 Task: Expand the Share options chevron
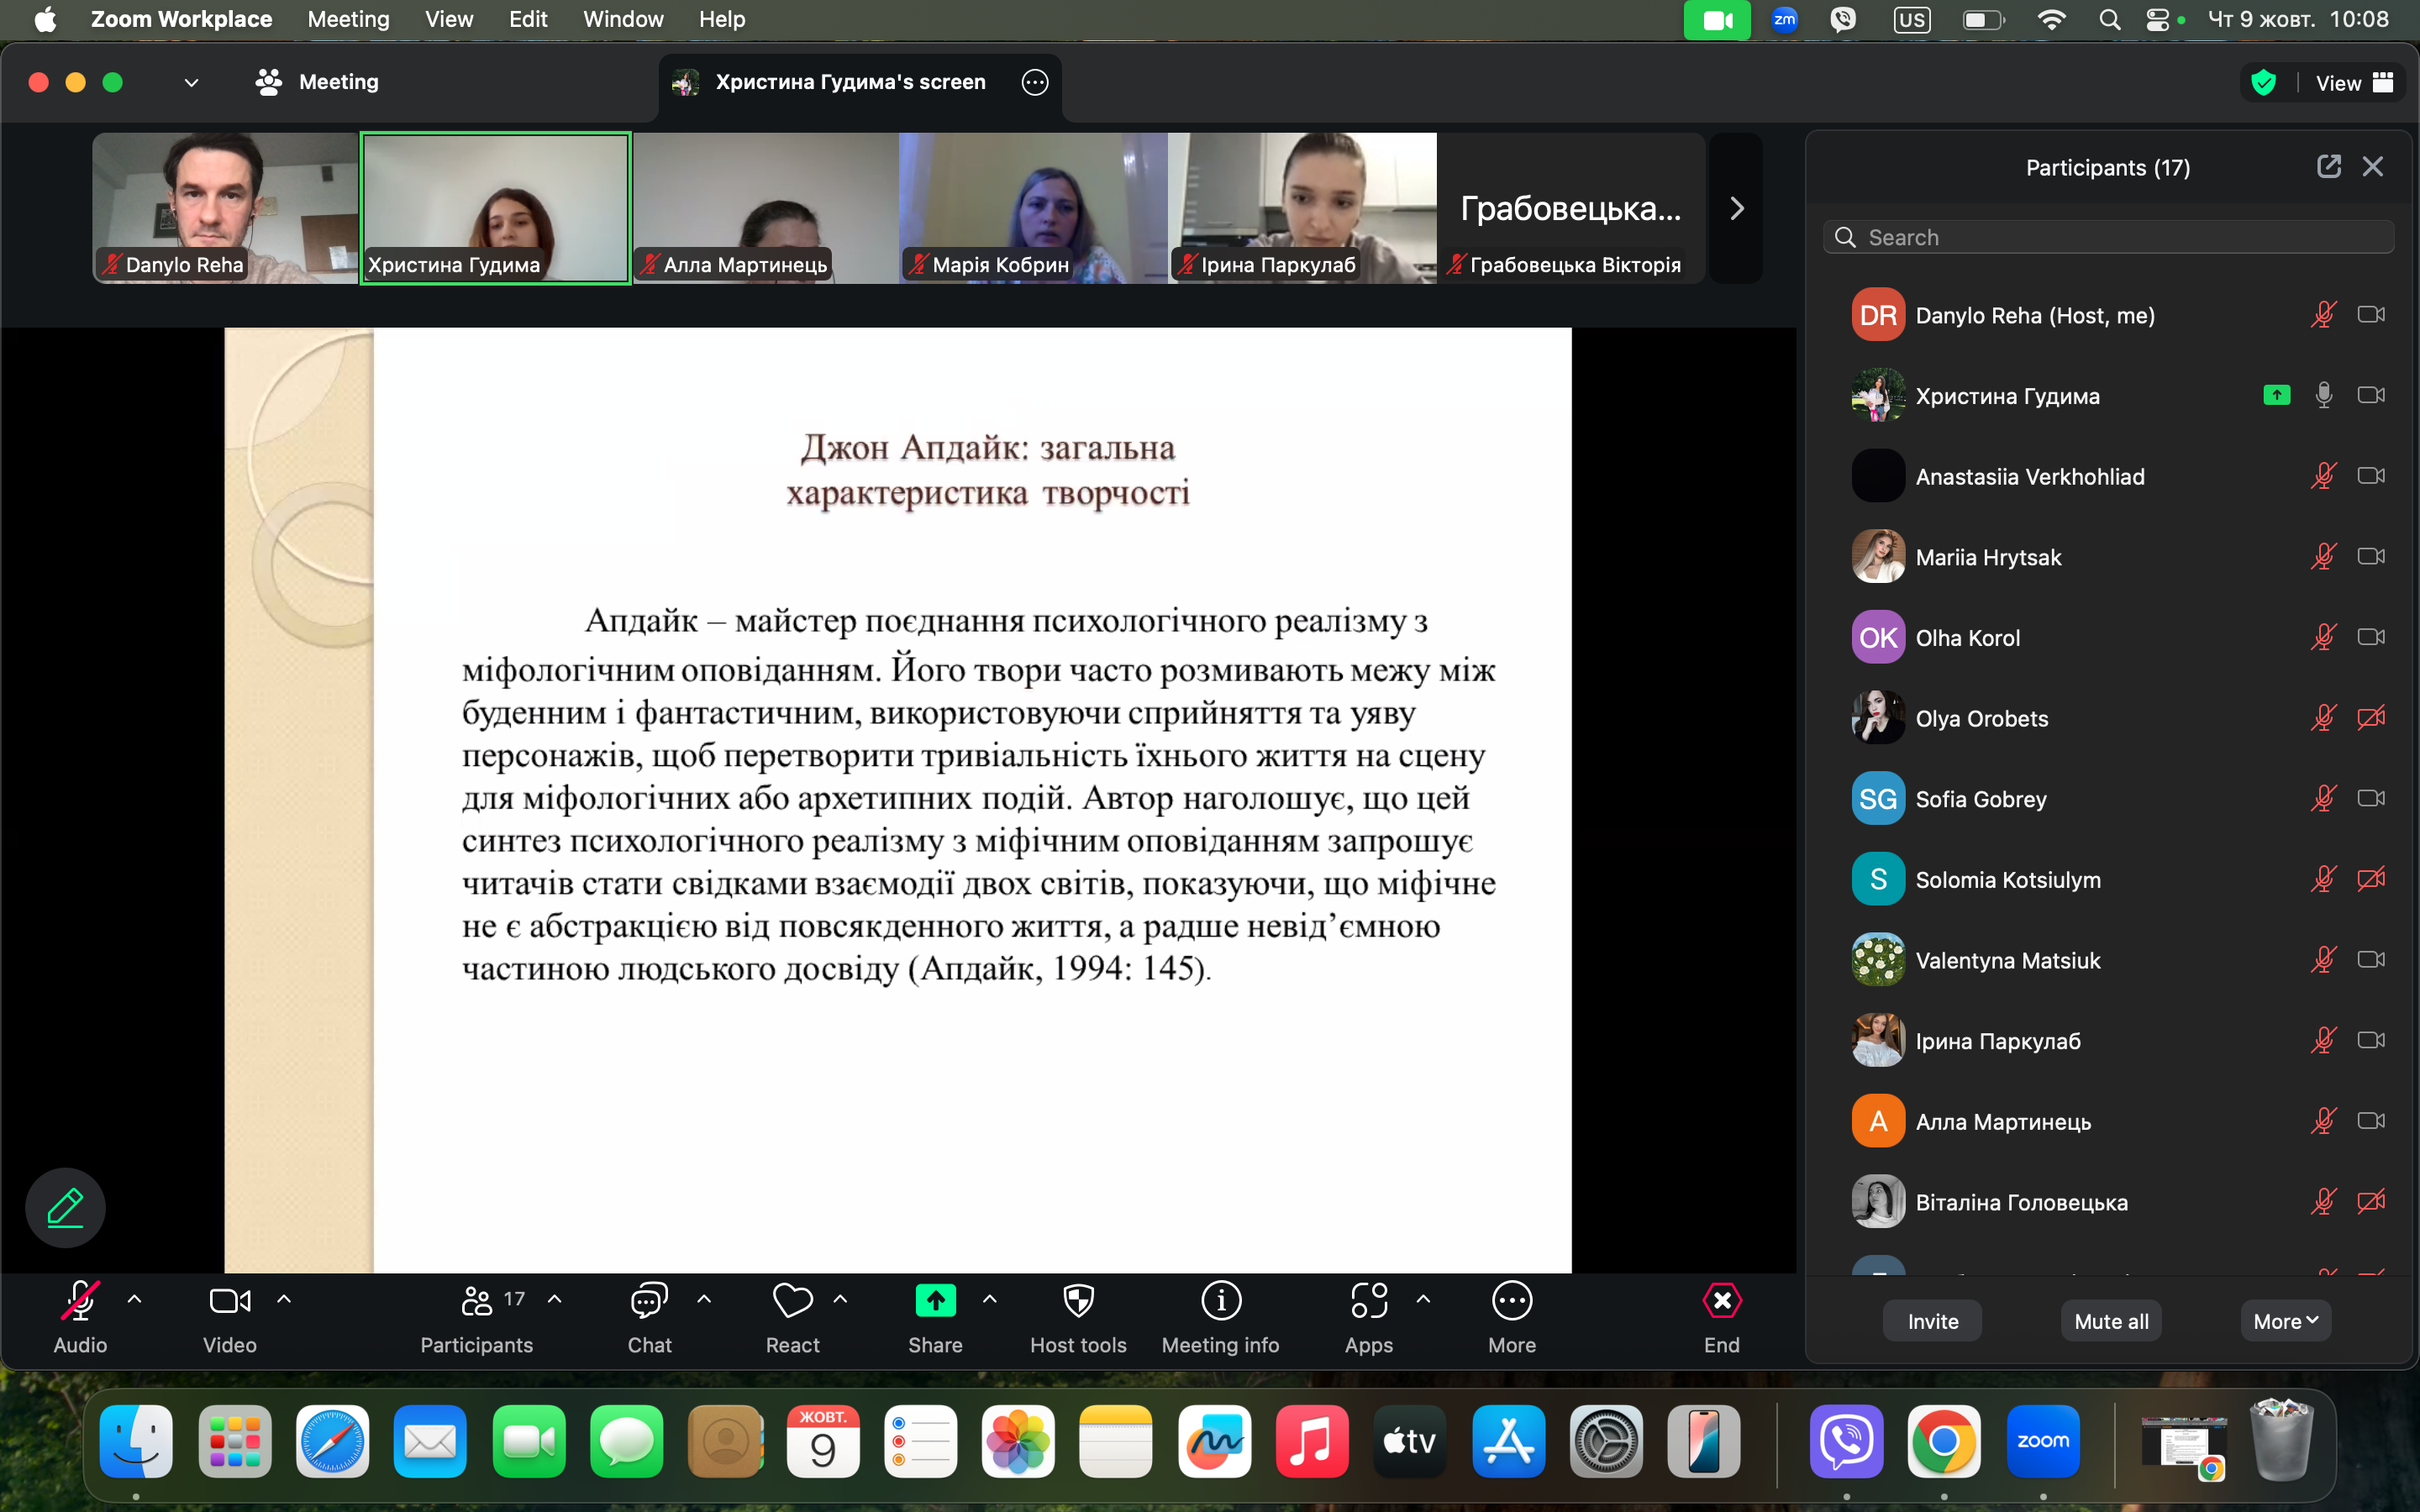pyautogui.click(x=989, y=1299)
